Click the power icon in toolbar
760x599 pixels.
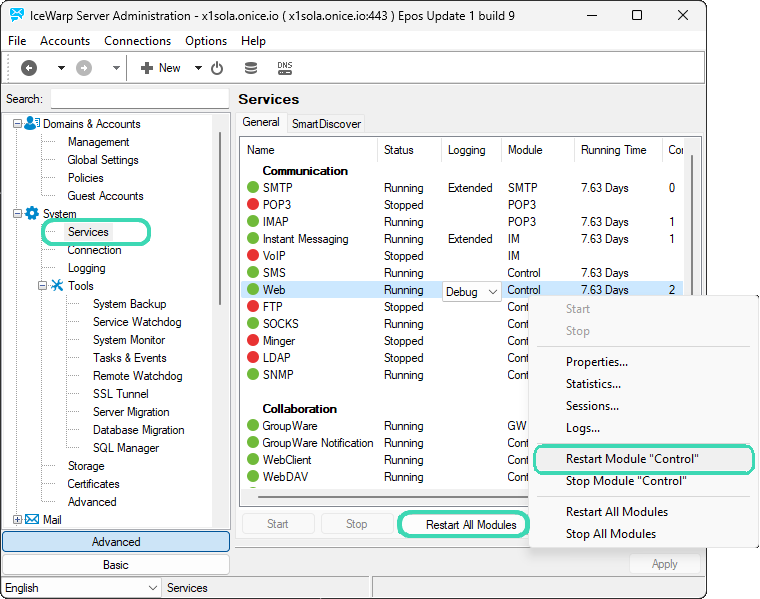(x=217, y=68)
